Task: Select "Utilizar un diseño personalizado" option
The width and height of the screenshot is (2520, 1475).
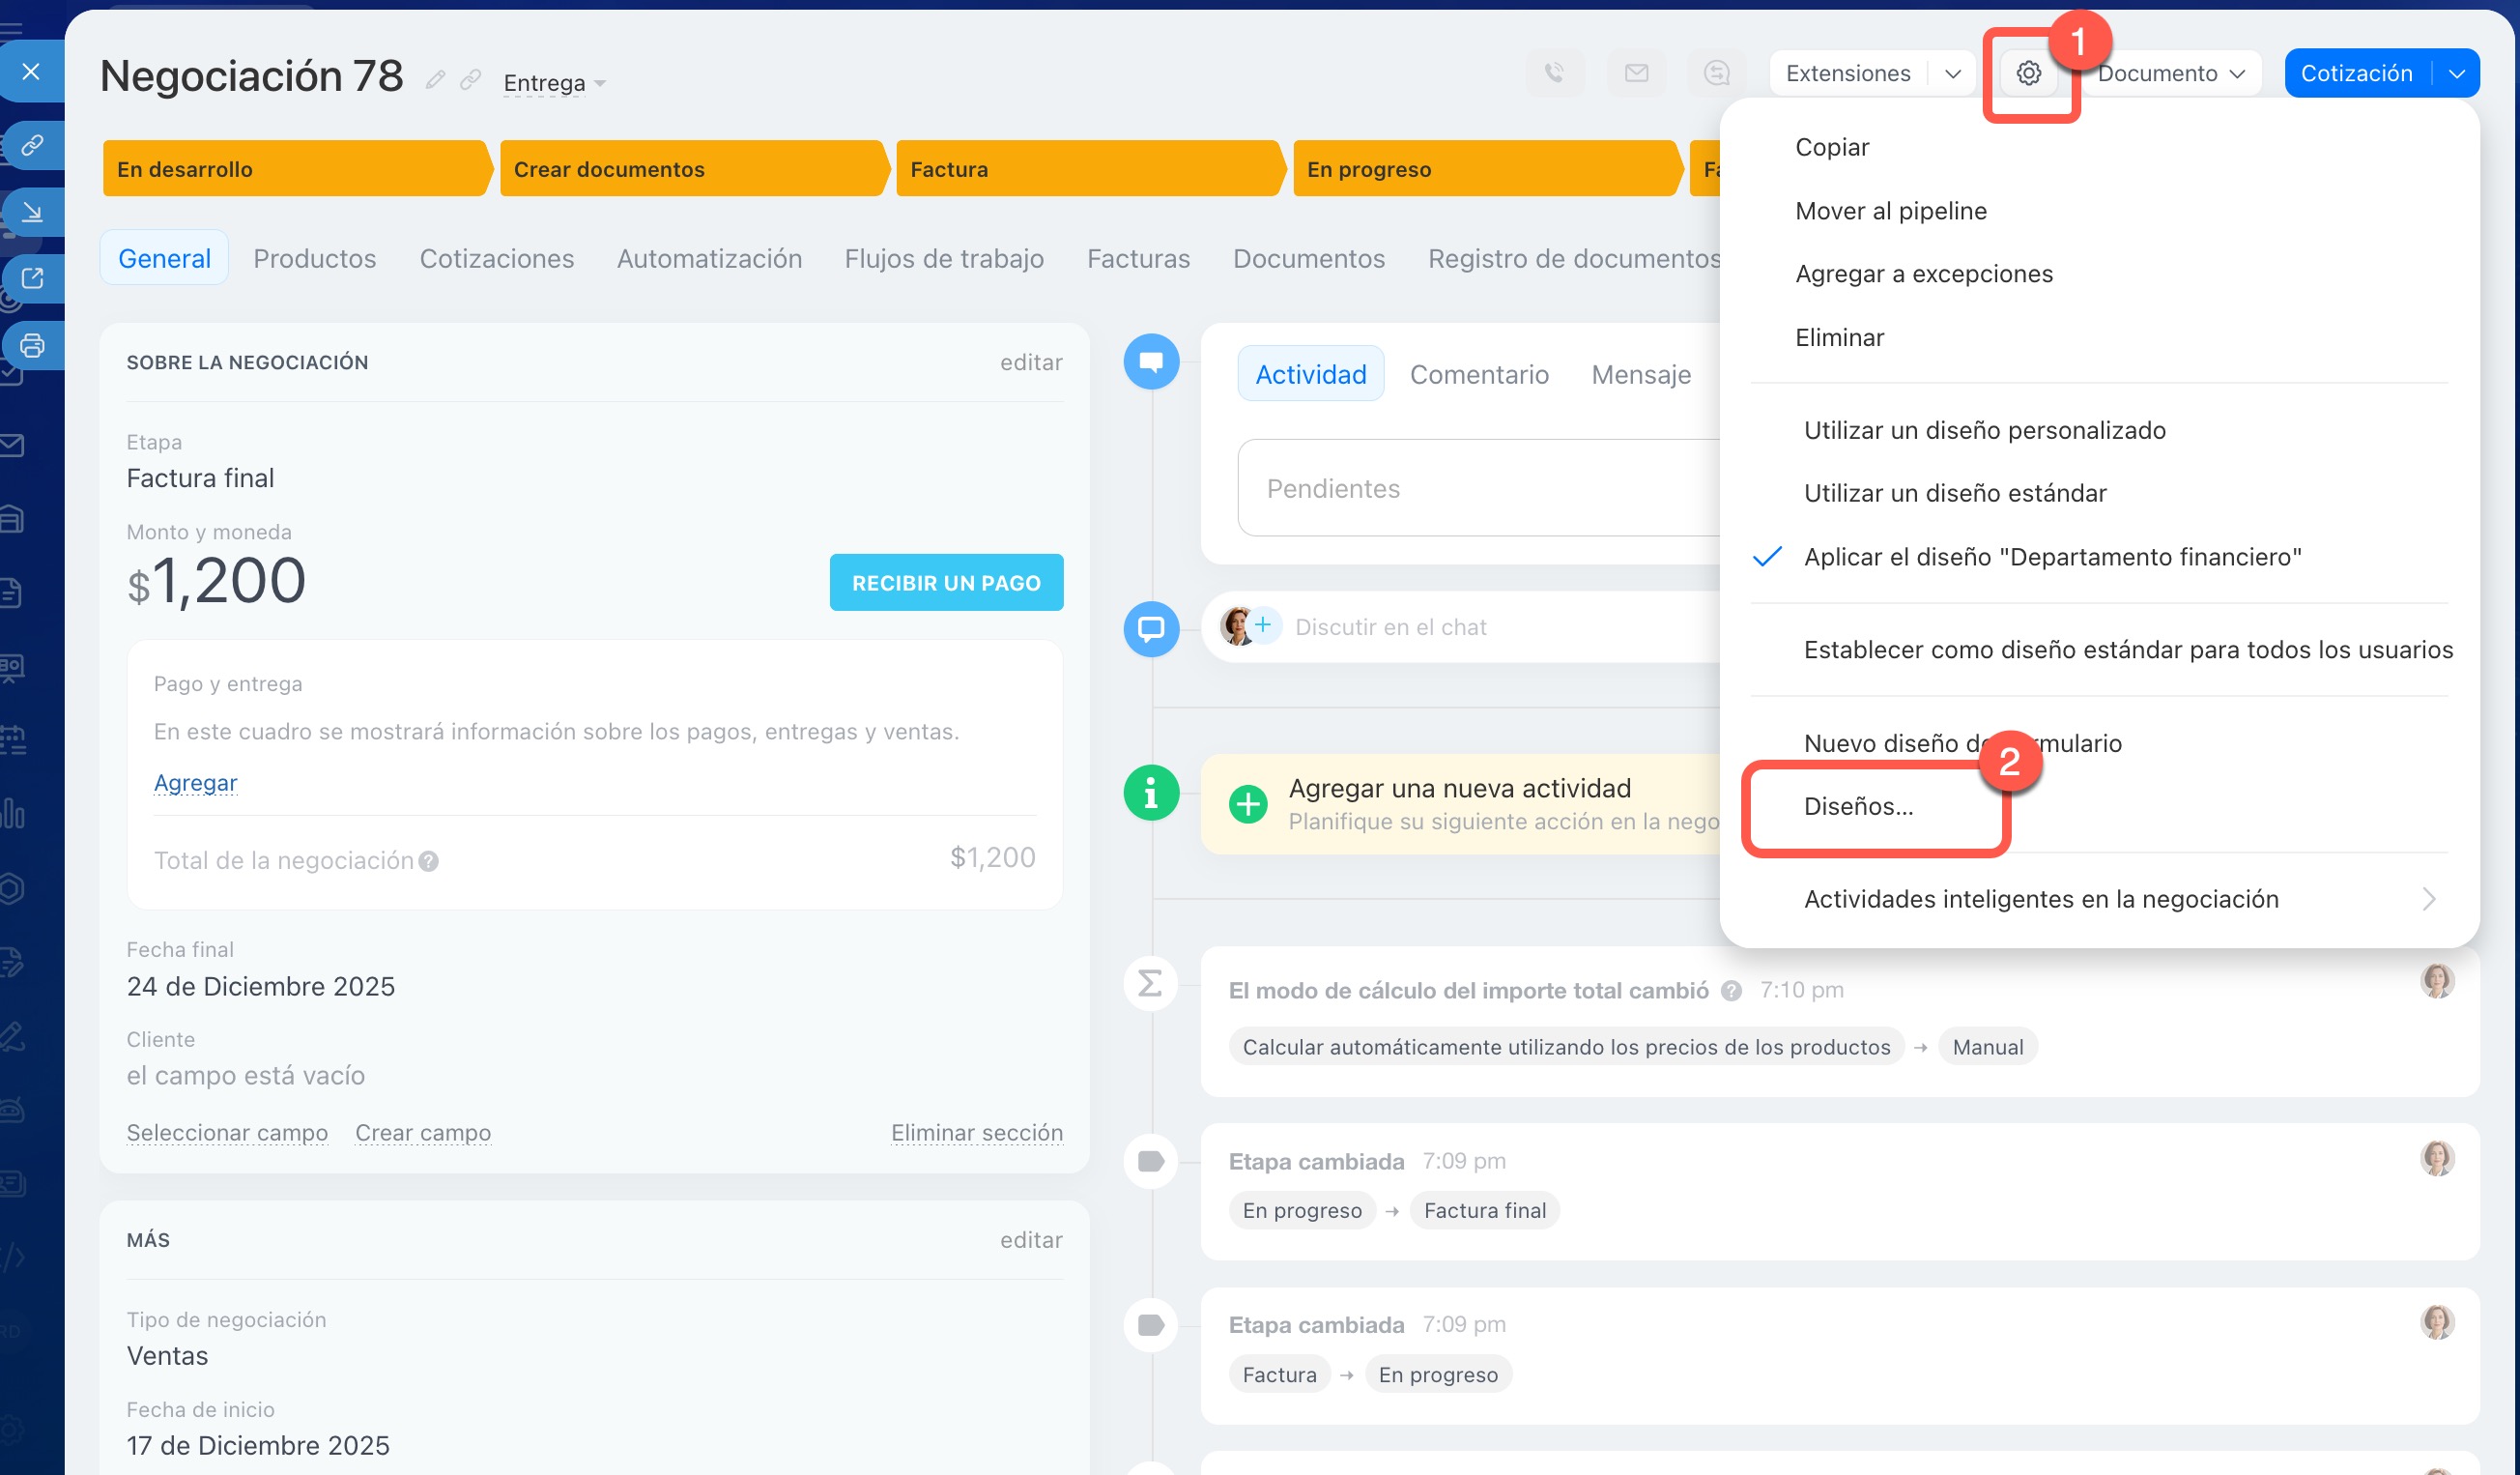Action: point(1984,430)
